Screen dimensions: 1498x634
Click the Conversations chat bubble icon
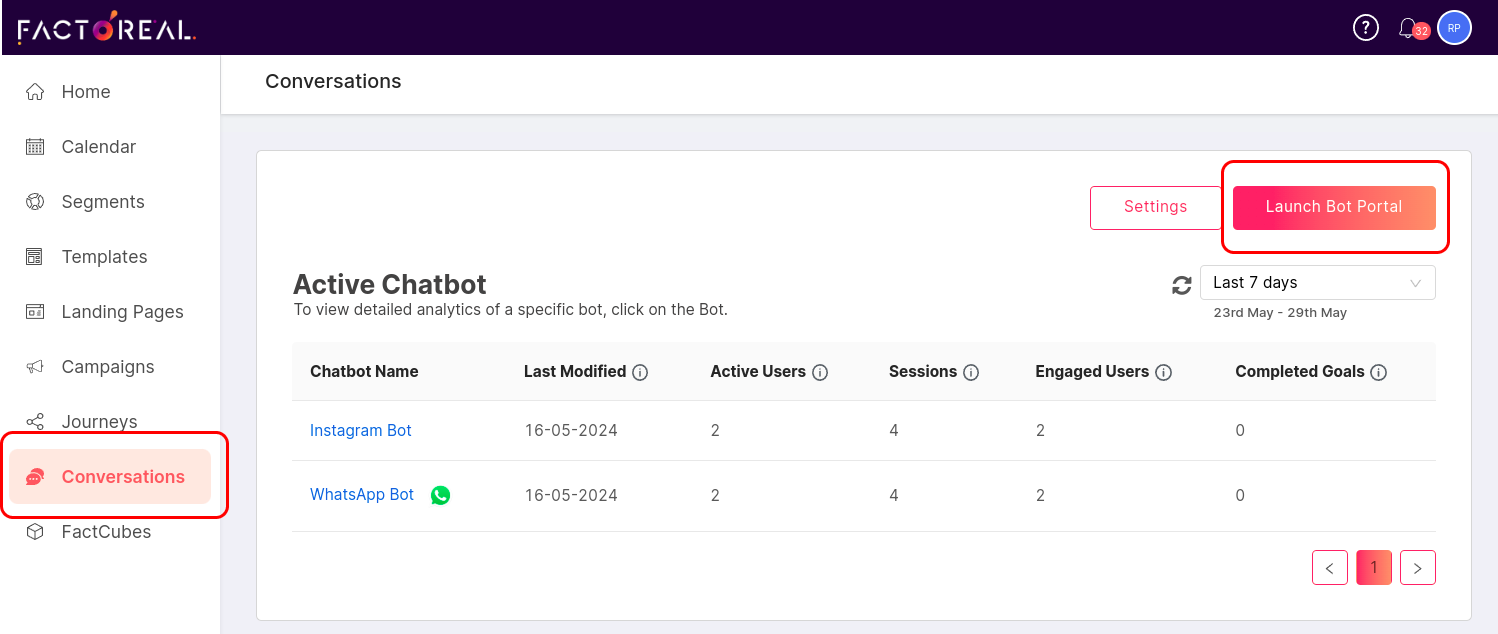coord(35,477)
